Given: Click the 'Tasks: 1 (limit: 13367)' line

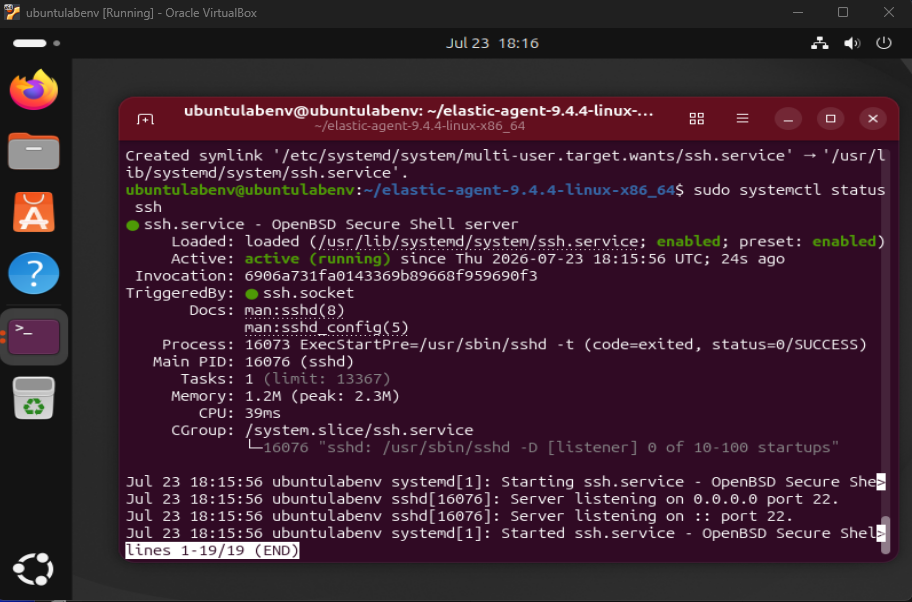Looking at the screenshot, I should pyautogui.click(x=286, y=379).
